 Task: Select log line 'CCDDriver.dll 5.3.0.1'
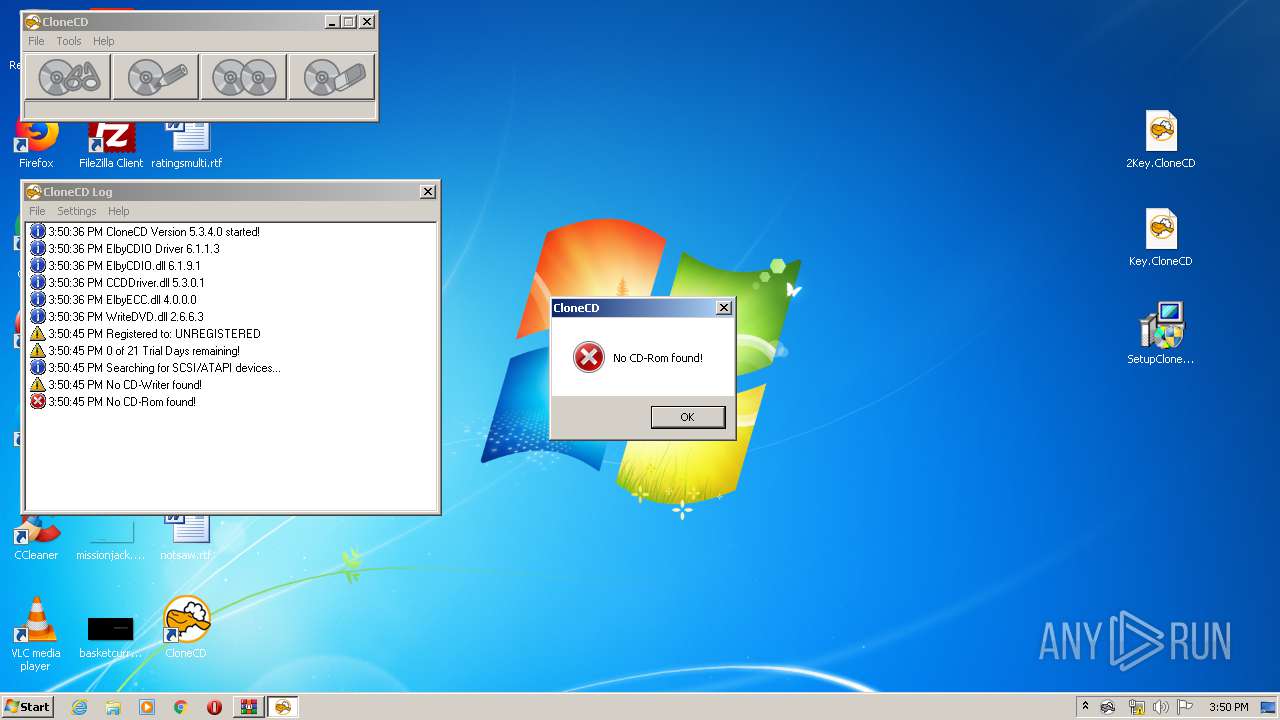point(117,283)
